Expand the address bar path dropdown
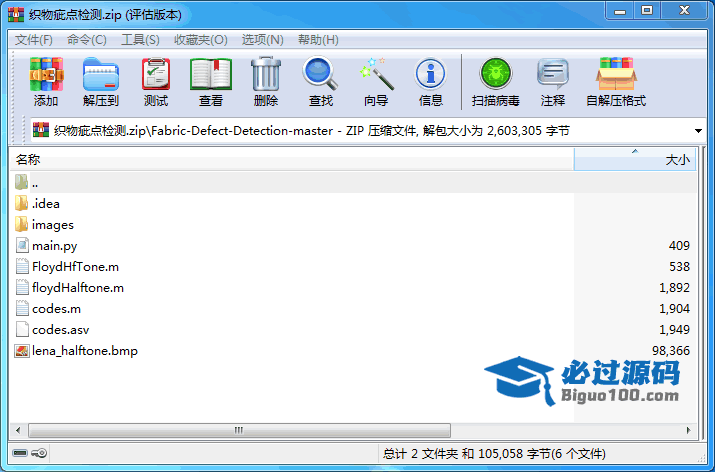The image size is (715, 472). (x=698, y=131)
